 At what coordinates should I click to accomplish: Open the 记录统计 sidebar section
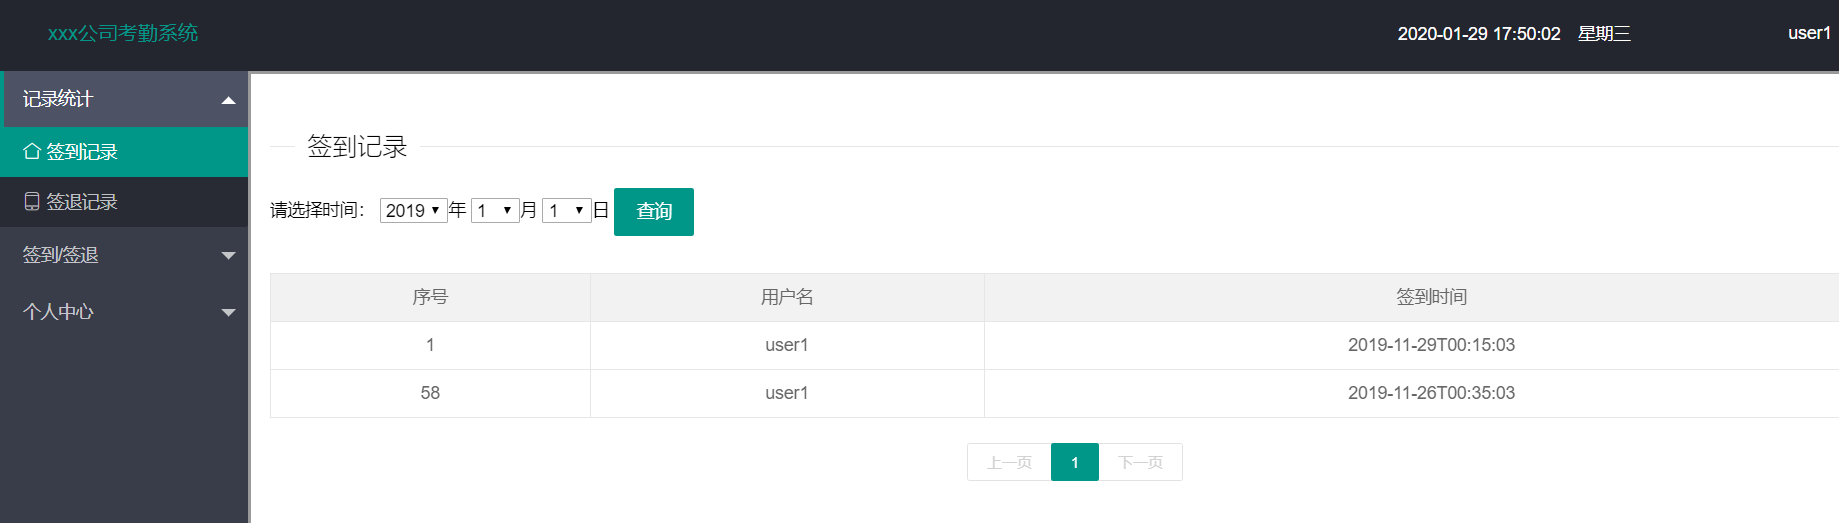click(124, 99)
